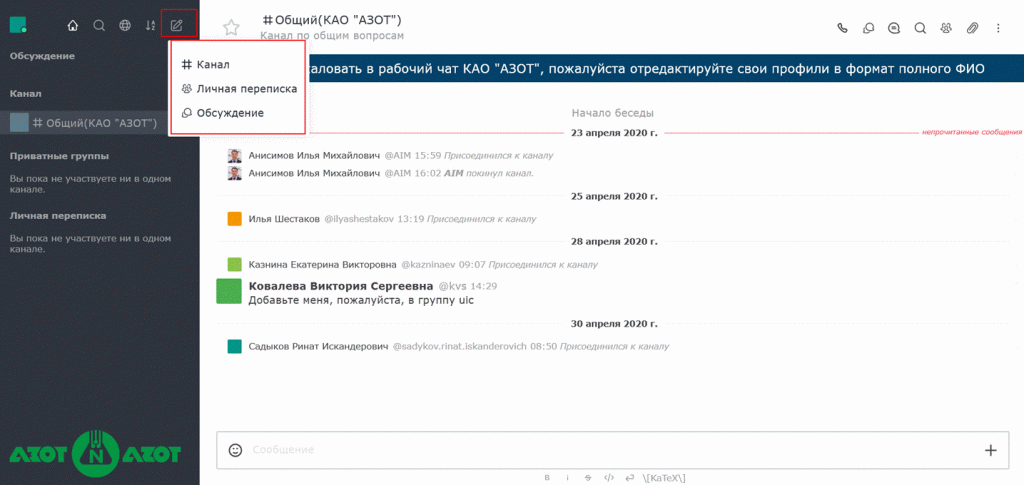The image size is (1024, 485).
Task: Open the green user avatar status menu
Action: [x=18, y=25]
